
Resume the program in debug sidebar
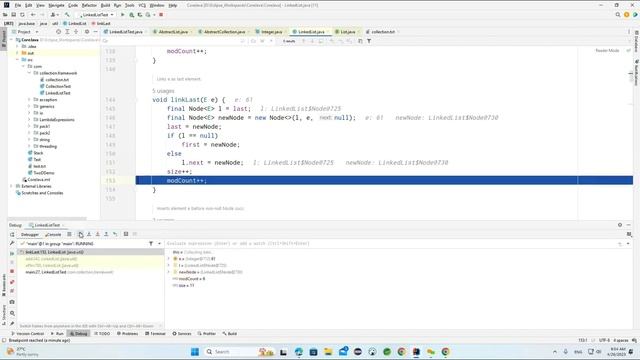pyautogui.click(x=12, y=253)
